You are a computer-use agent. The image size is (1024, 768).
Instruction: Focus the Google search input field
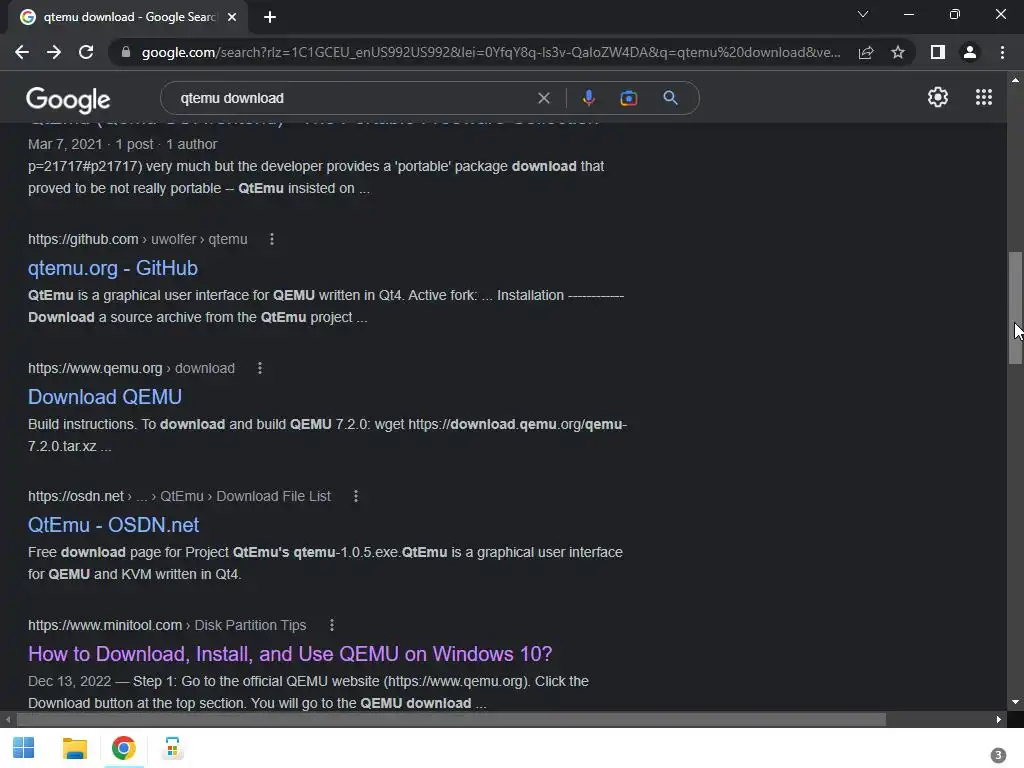(x=353, y=98)
